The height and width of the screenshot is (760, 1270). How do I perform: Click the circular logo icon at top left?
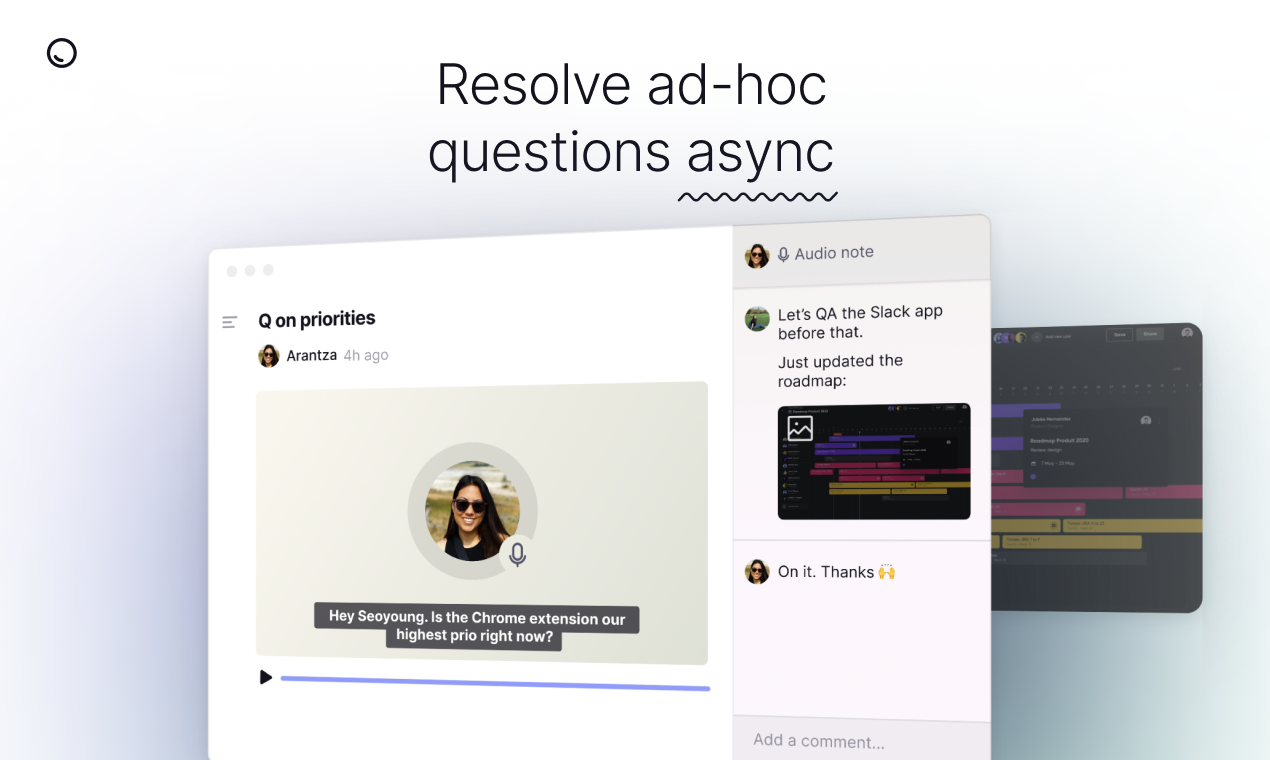[62, 53]
